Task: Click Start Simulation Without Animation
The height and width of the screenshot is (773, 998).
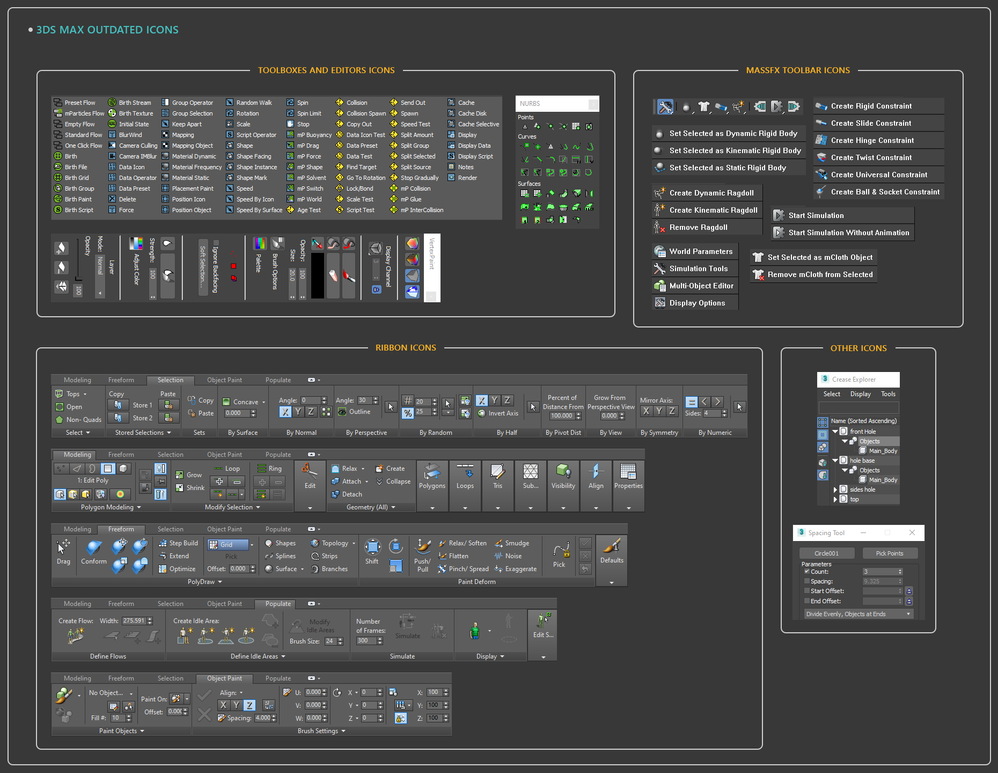Action: tap(841, 232)
